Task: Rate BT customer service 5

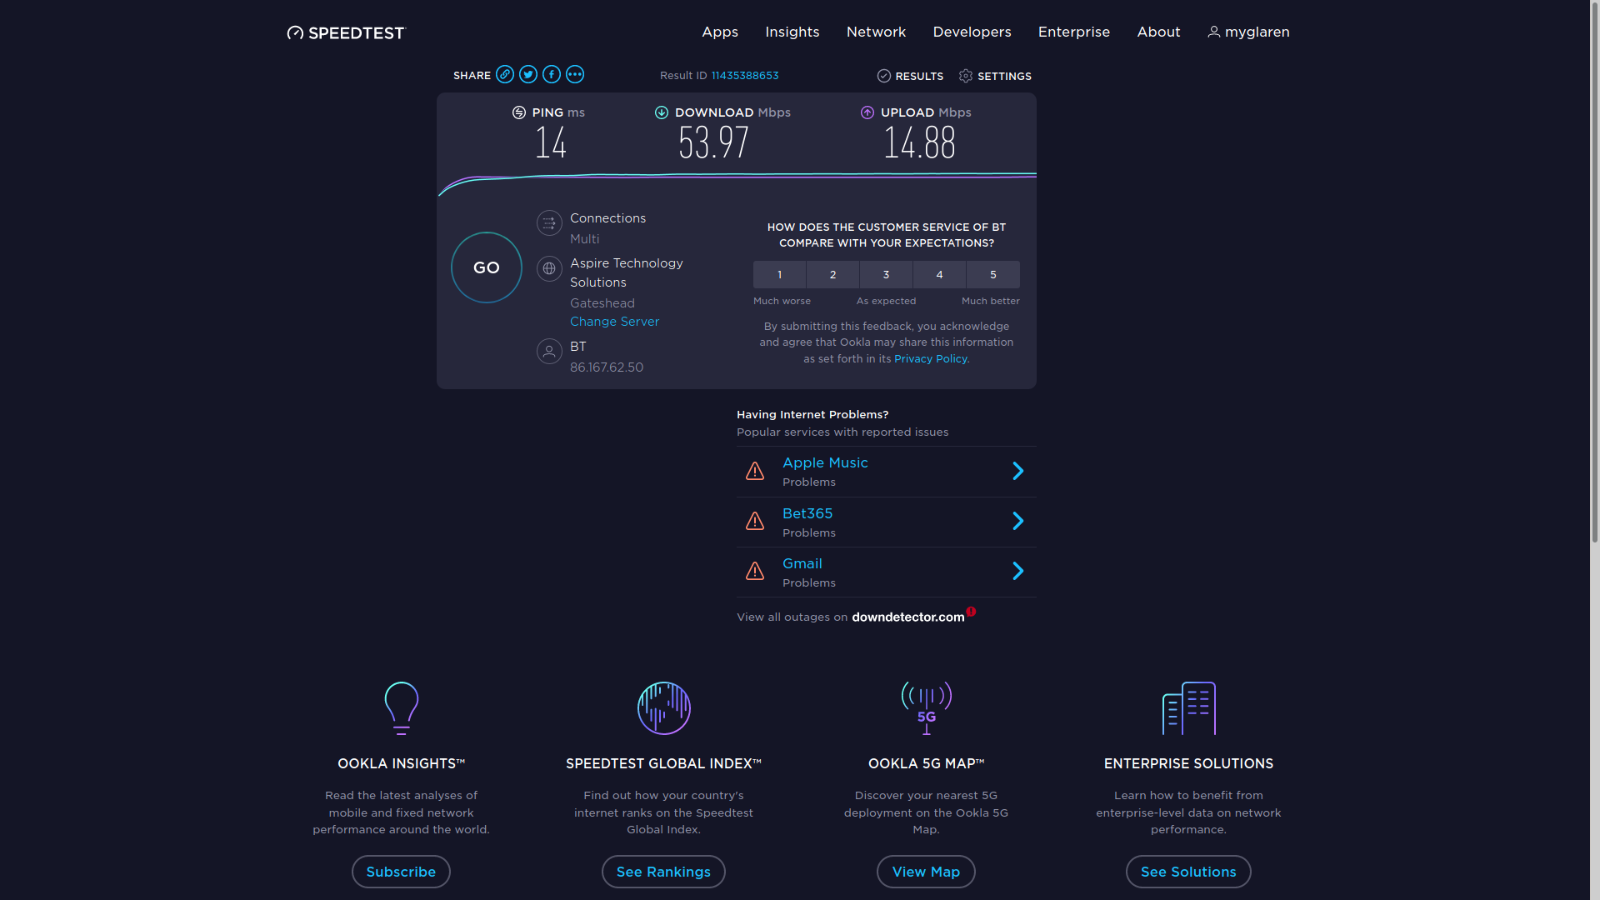Action: 993,275
